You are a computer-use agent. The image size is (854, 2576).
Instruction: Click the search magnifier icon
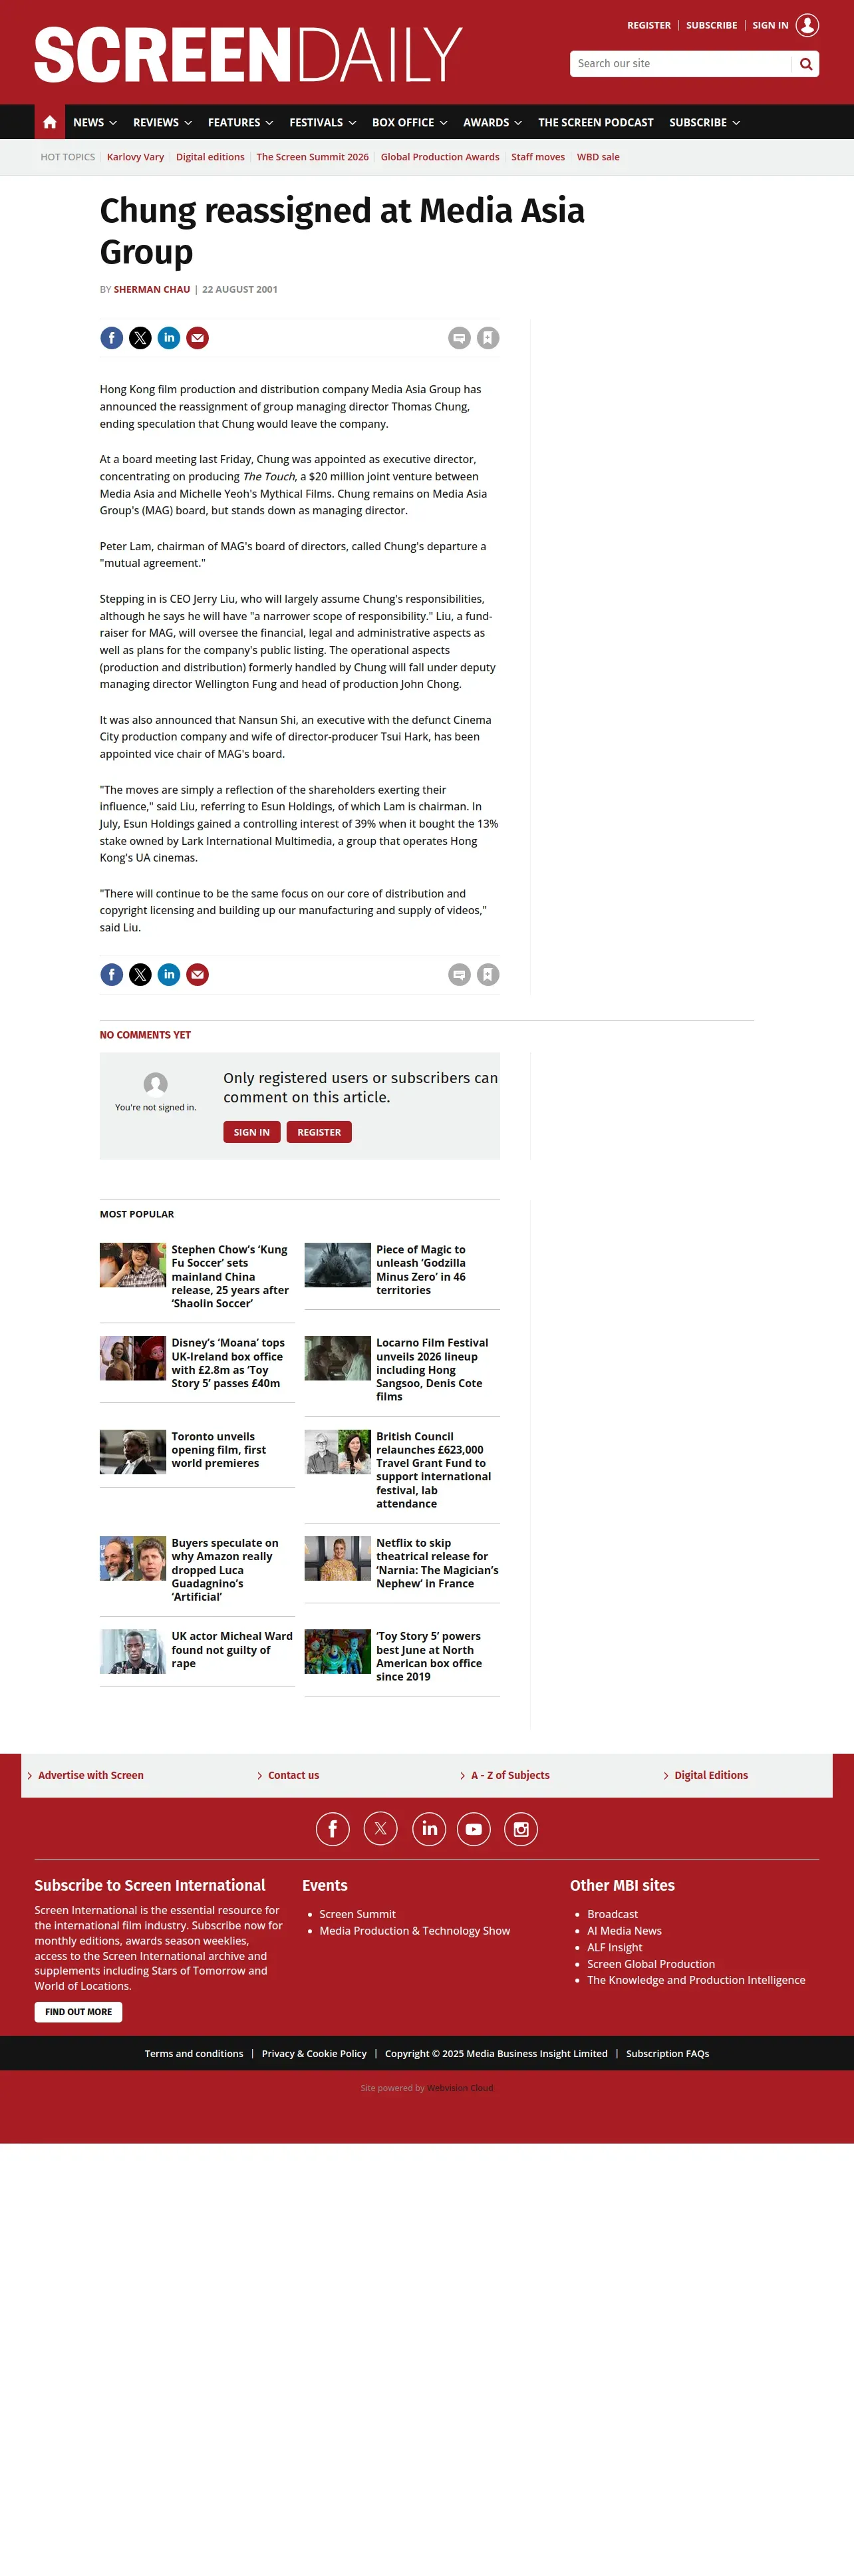pos(805,64)
